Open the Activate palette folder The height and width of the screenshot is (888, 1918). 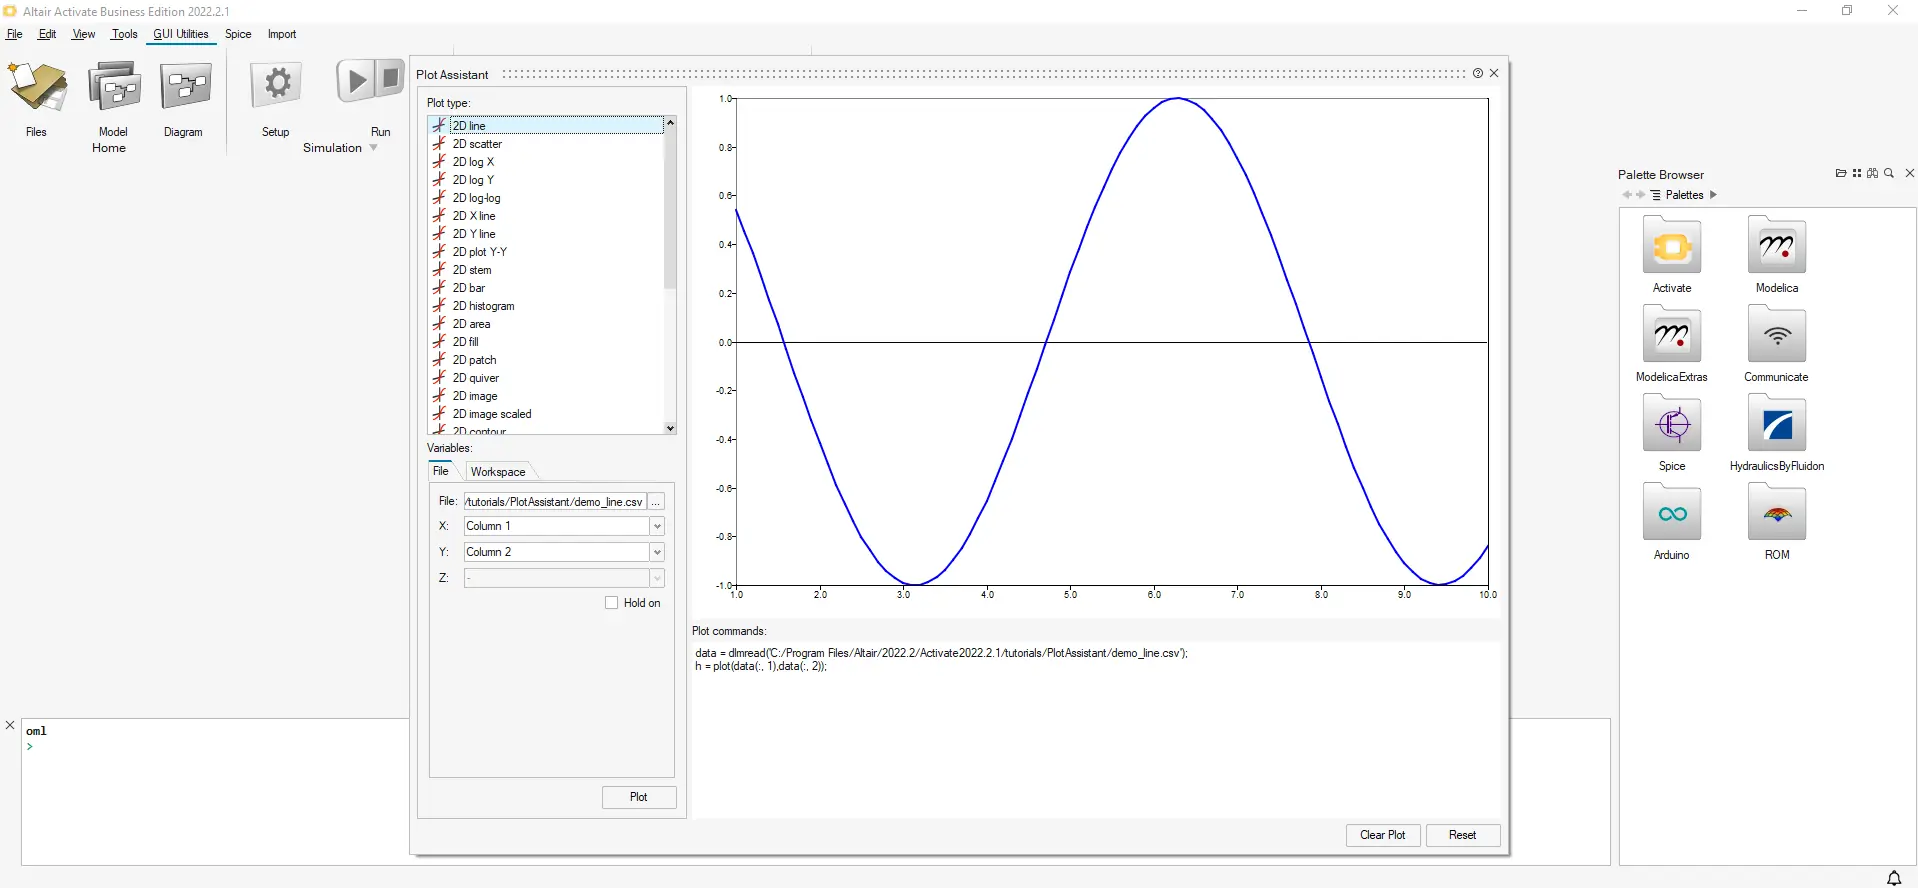click(1671, 246)
